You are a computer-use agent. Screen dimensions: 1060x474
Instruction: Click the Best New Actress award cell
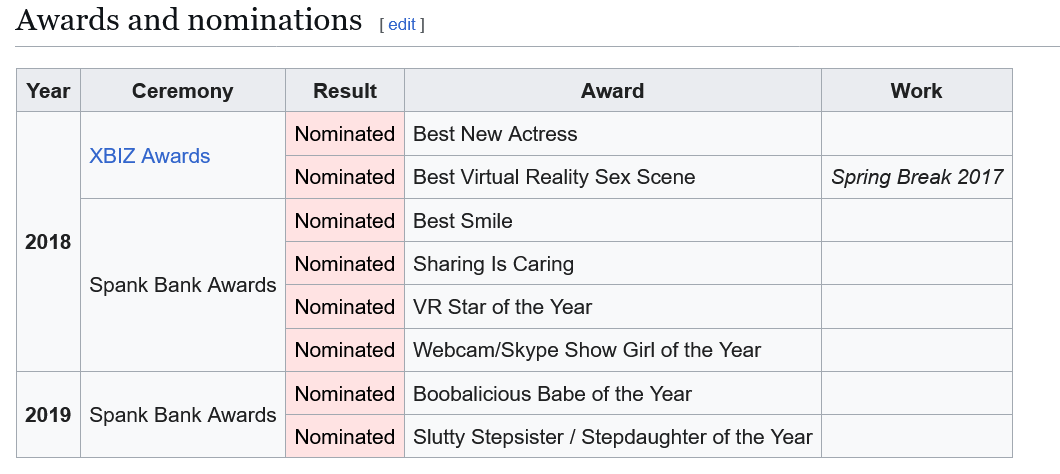click(x=495, y=134)
